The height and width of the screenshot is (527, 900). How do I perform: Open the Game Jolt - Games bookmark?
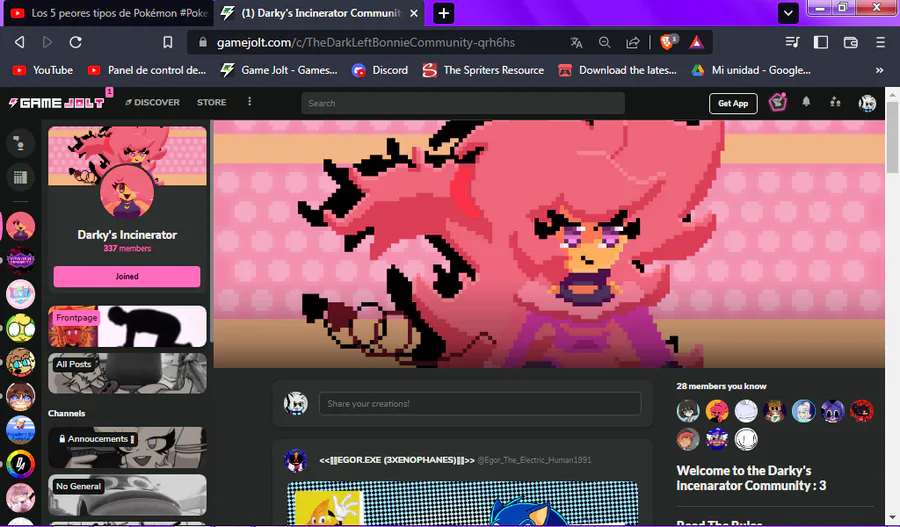(280, 70)
